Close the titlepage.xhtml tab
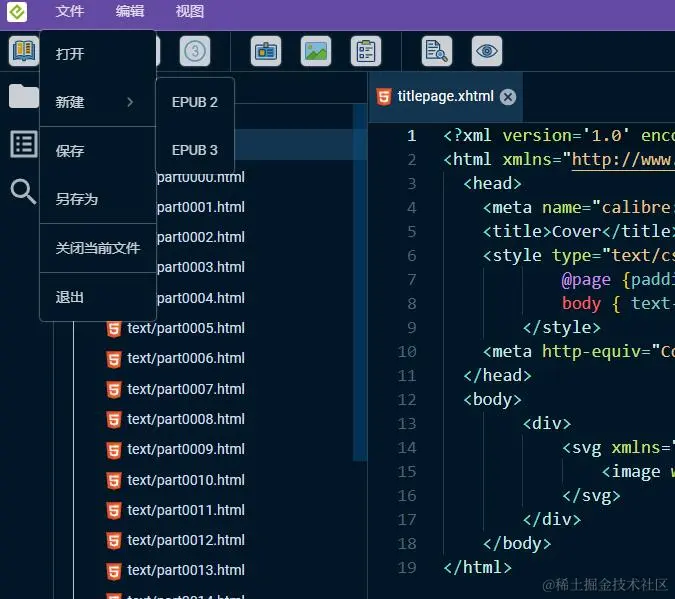The width and height of the screenshot is (675, 599). [508, 97]
